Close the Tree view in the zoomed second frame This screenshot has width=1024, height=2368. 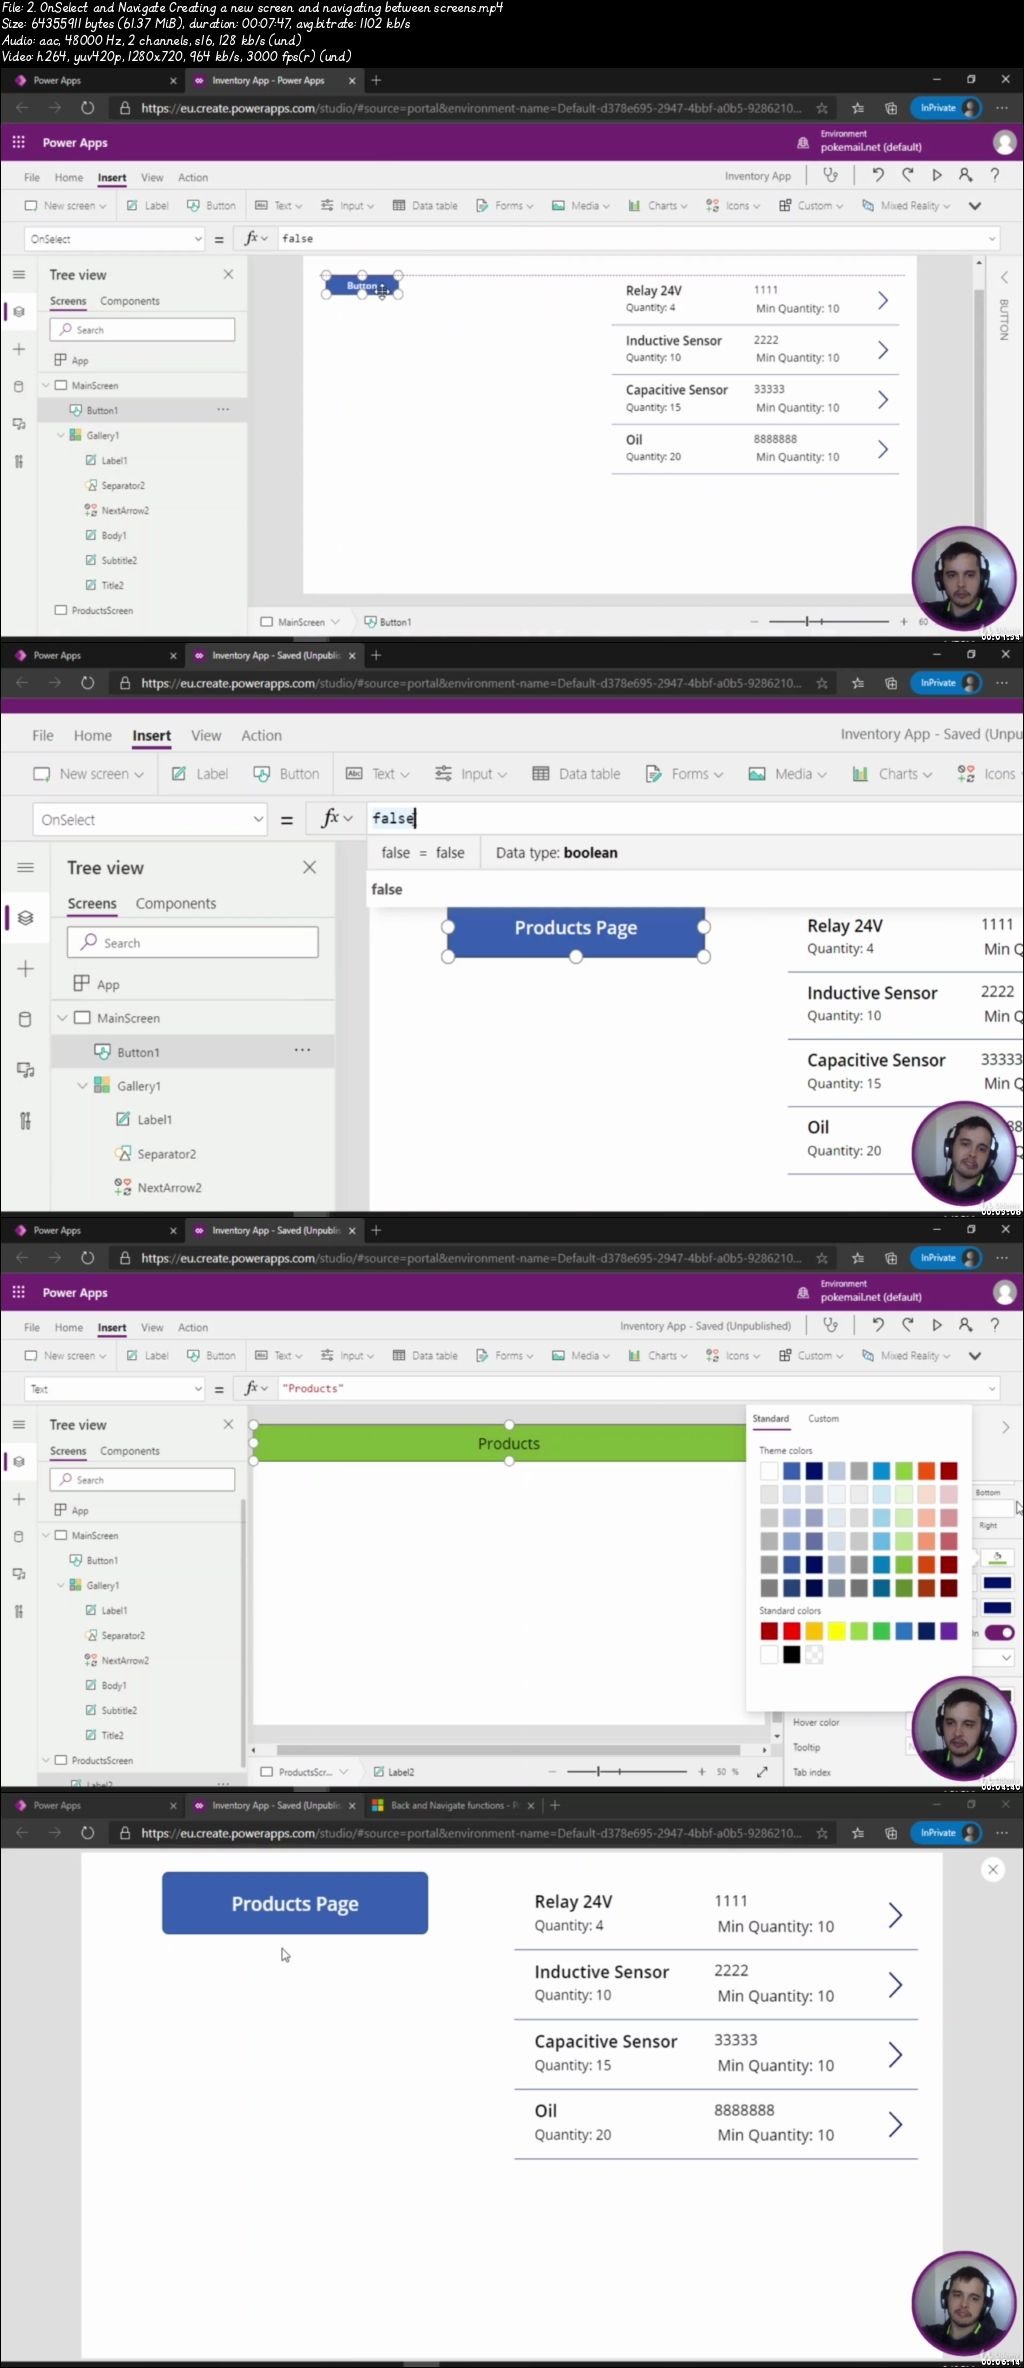(309, 867)
